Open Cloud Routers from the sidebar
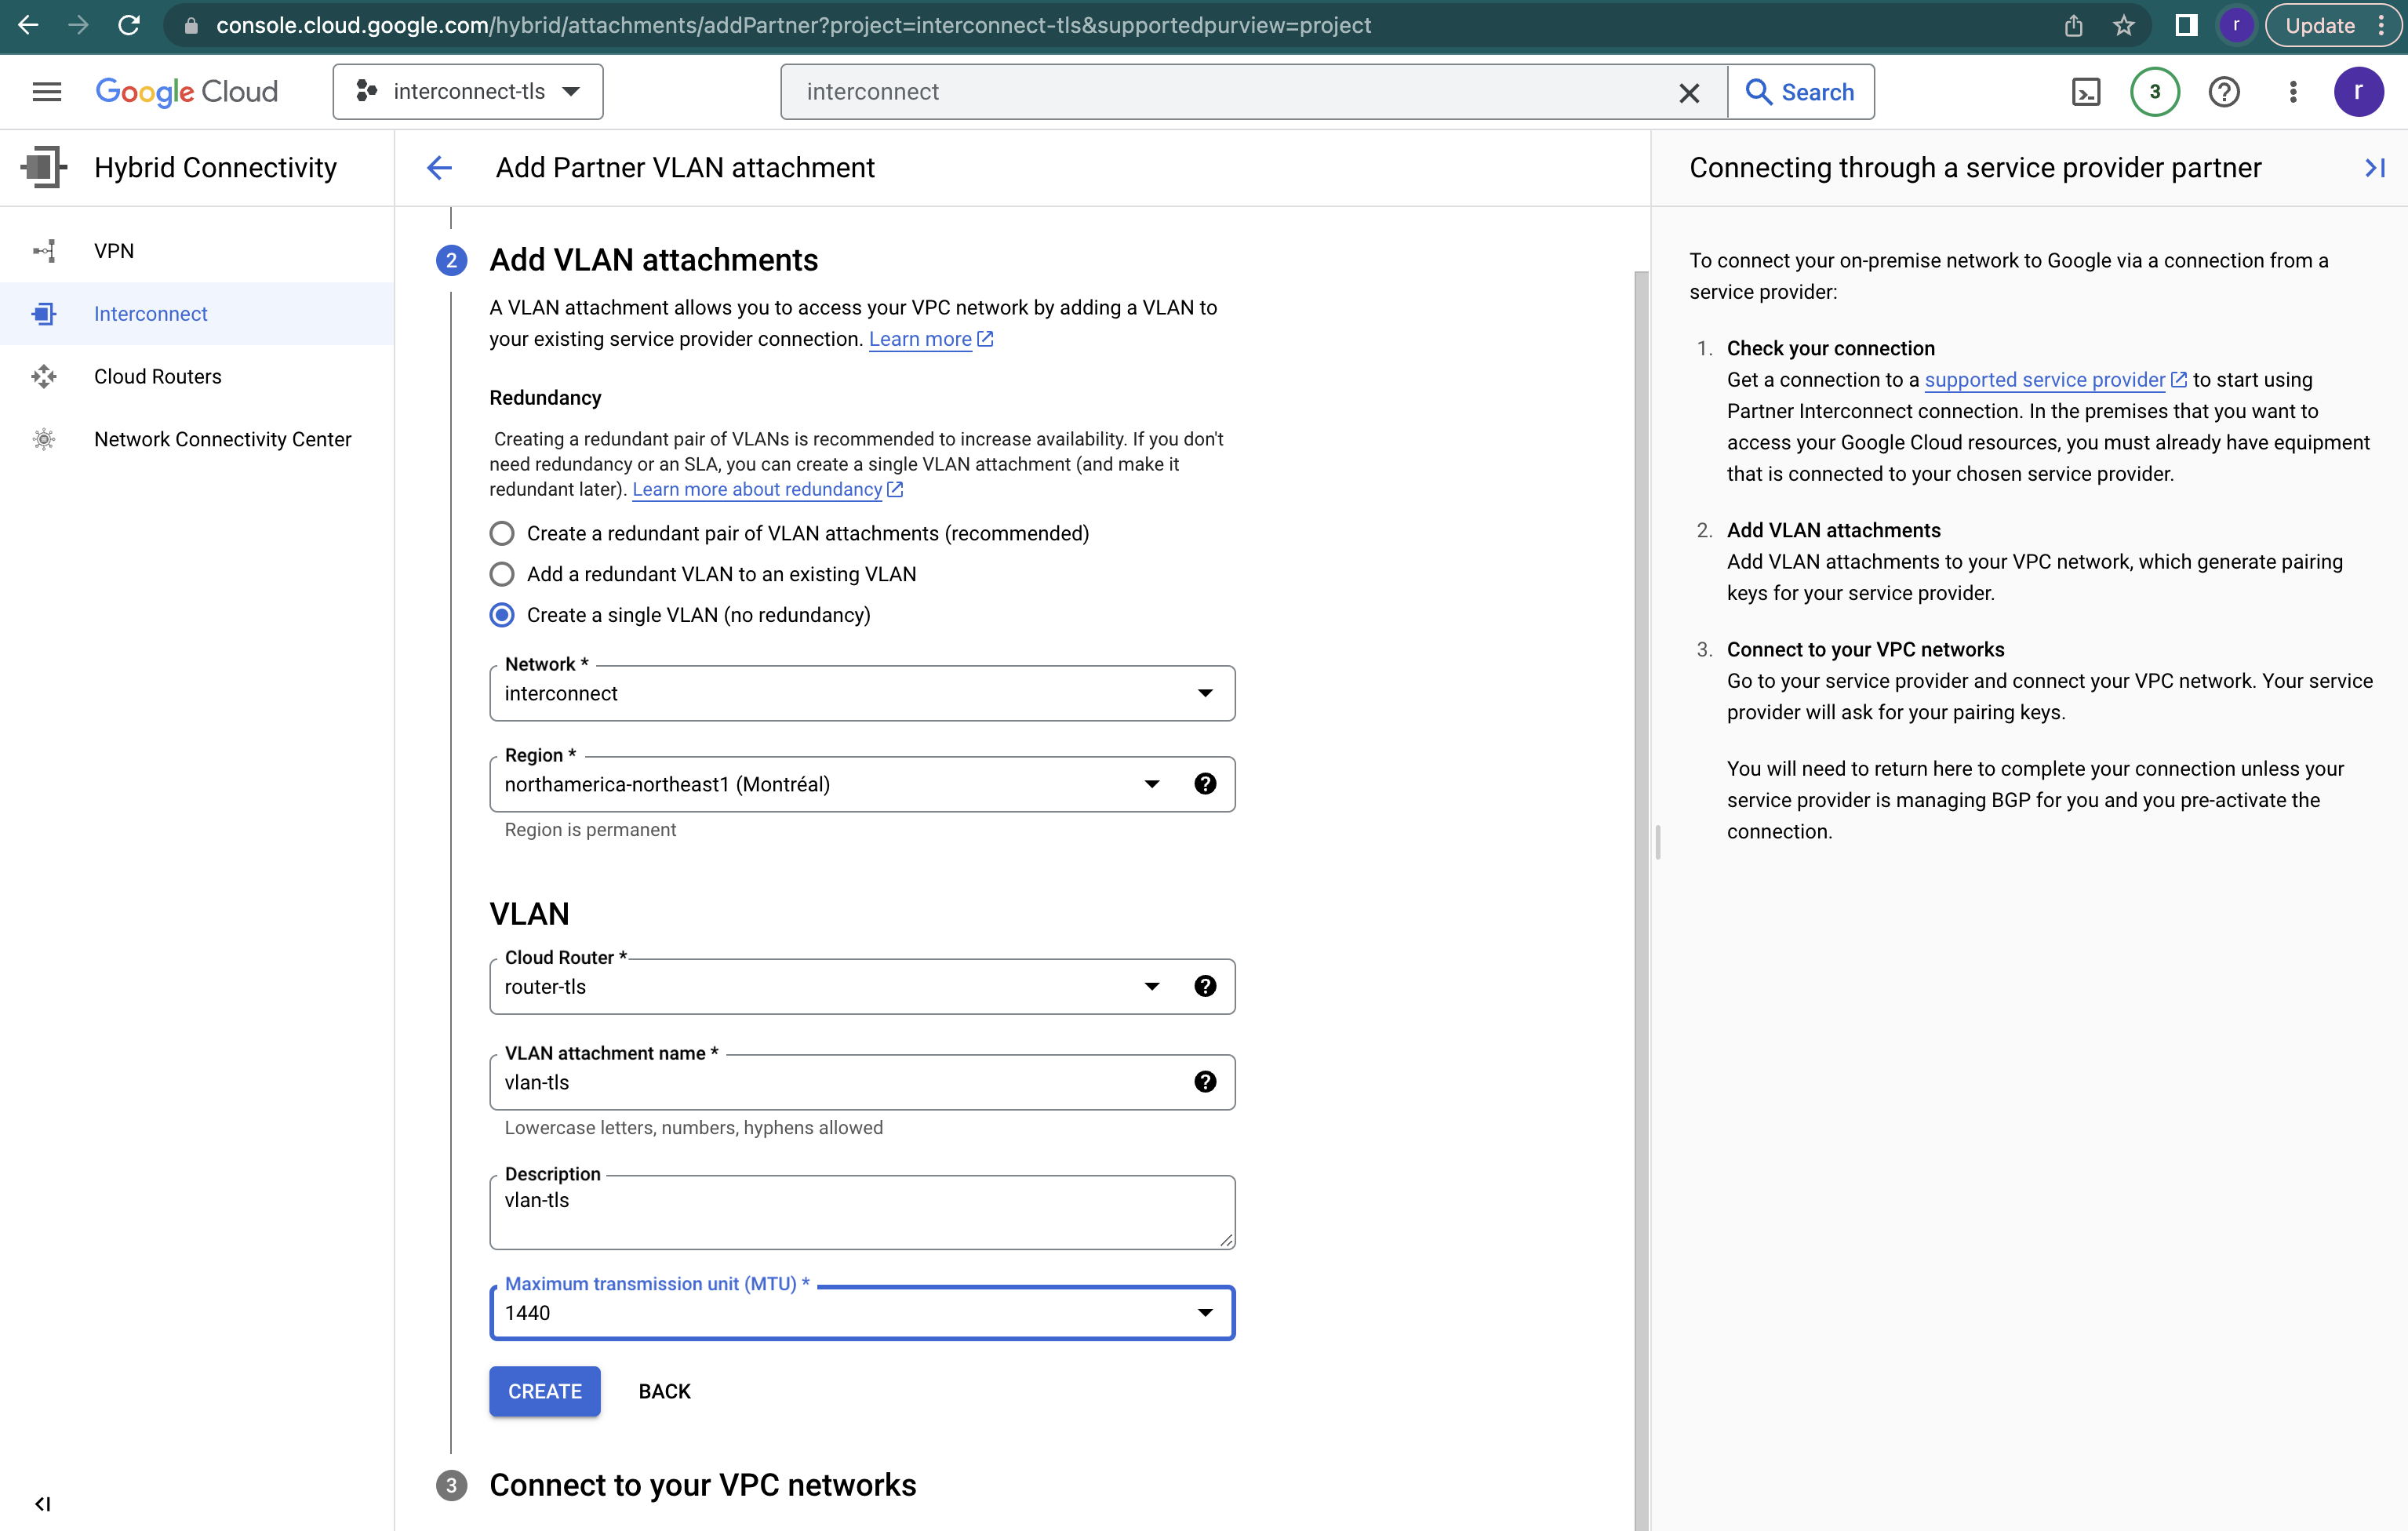 tap(157, 376)
